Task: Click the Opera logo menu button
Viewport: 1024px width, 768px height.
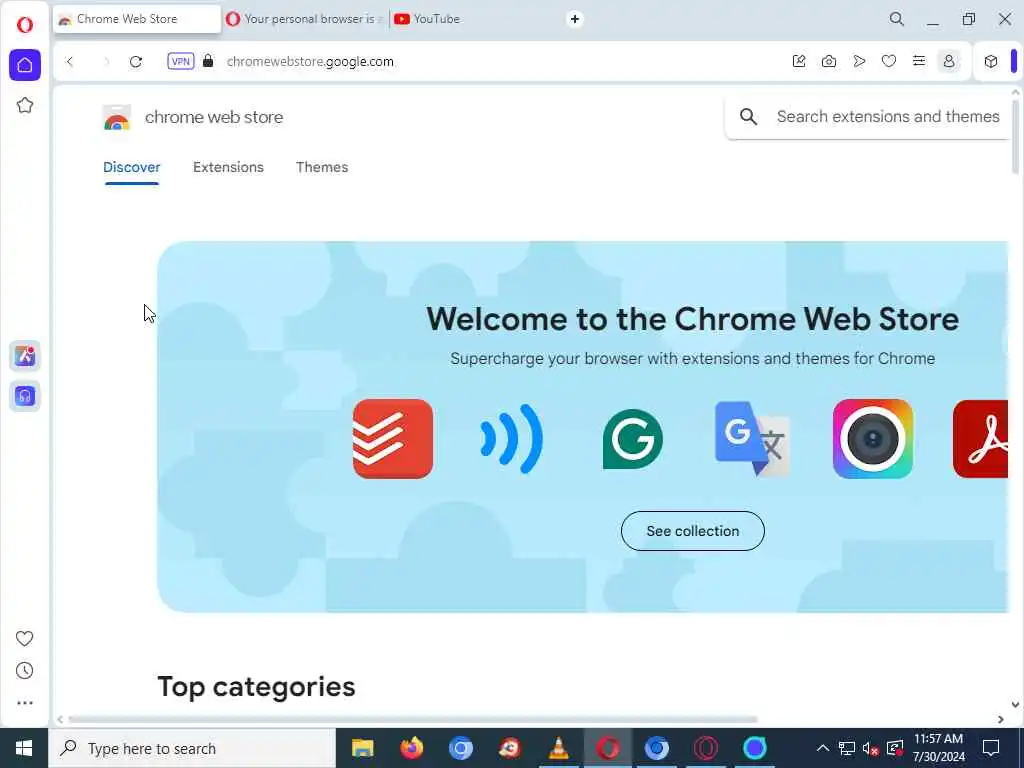Action: (25, 25)
